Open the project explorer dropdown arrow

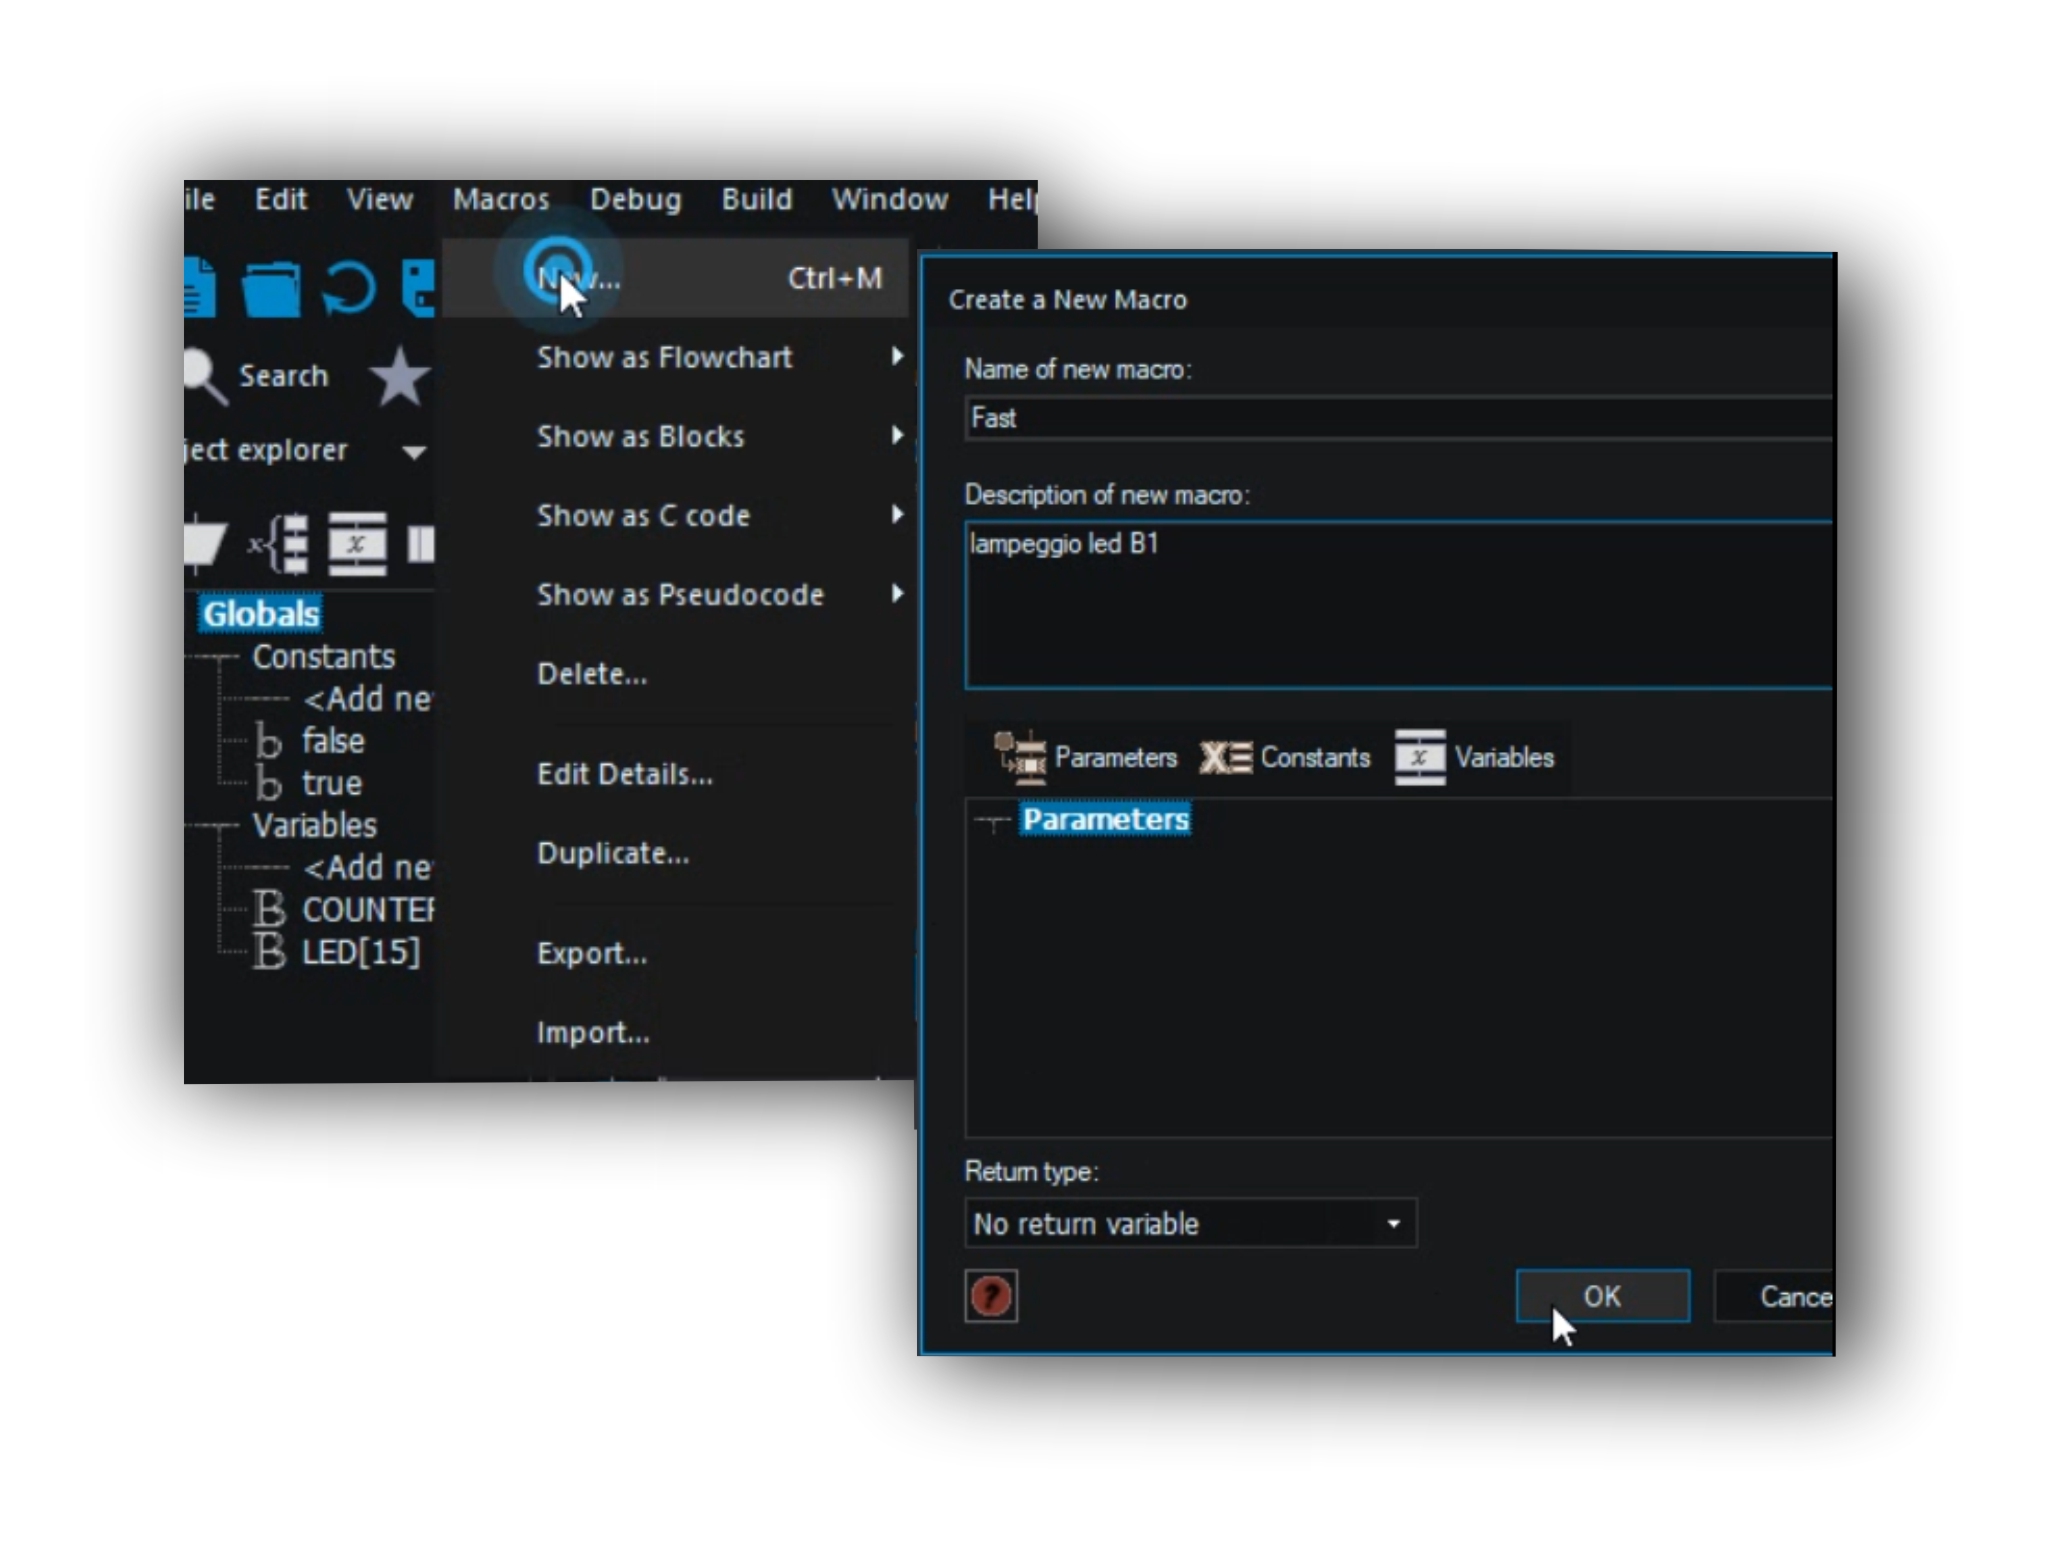point(414,452)
